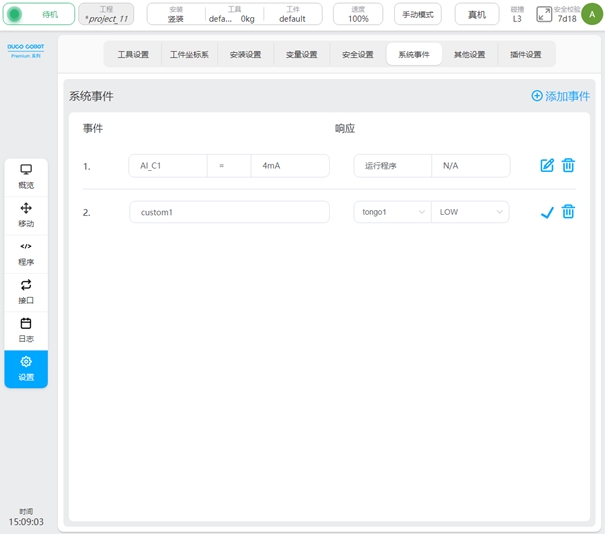Screen dimensions: 605x534
Task: Expand the tongo1 dropdown
Action: click(x=392, y=212)
